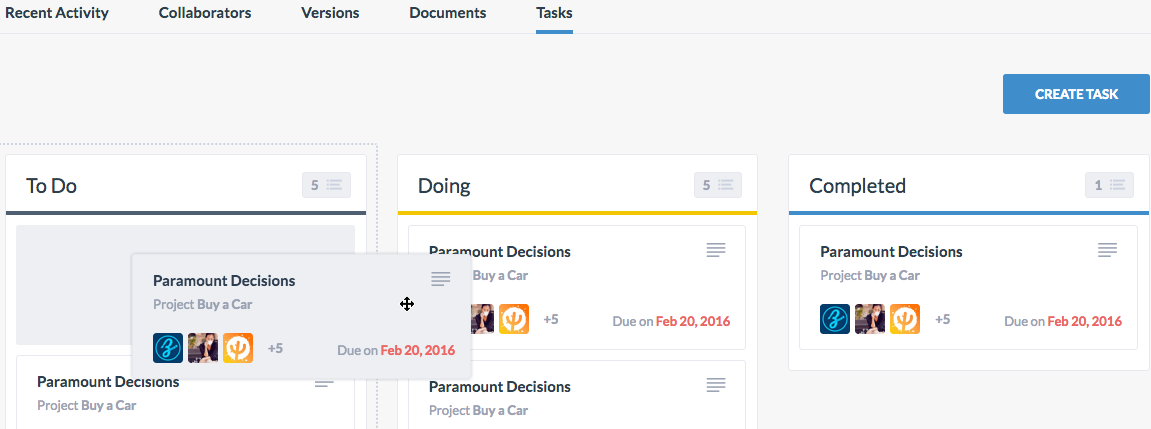
Task: Click the orange avatar in the Doing card
Action: click(514, 320)
